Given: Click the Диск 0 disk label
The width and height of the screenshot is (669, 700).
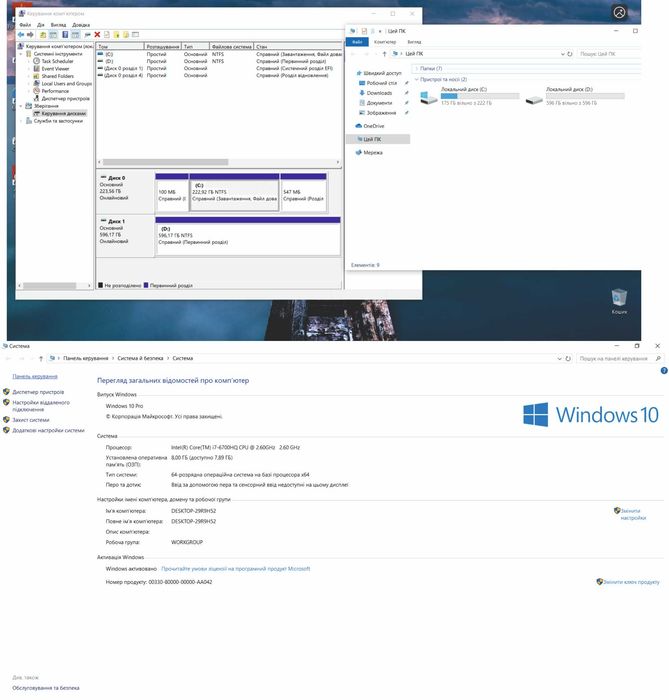Looking at the screenshot, I should (116, 178).
